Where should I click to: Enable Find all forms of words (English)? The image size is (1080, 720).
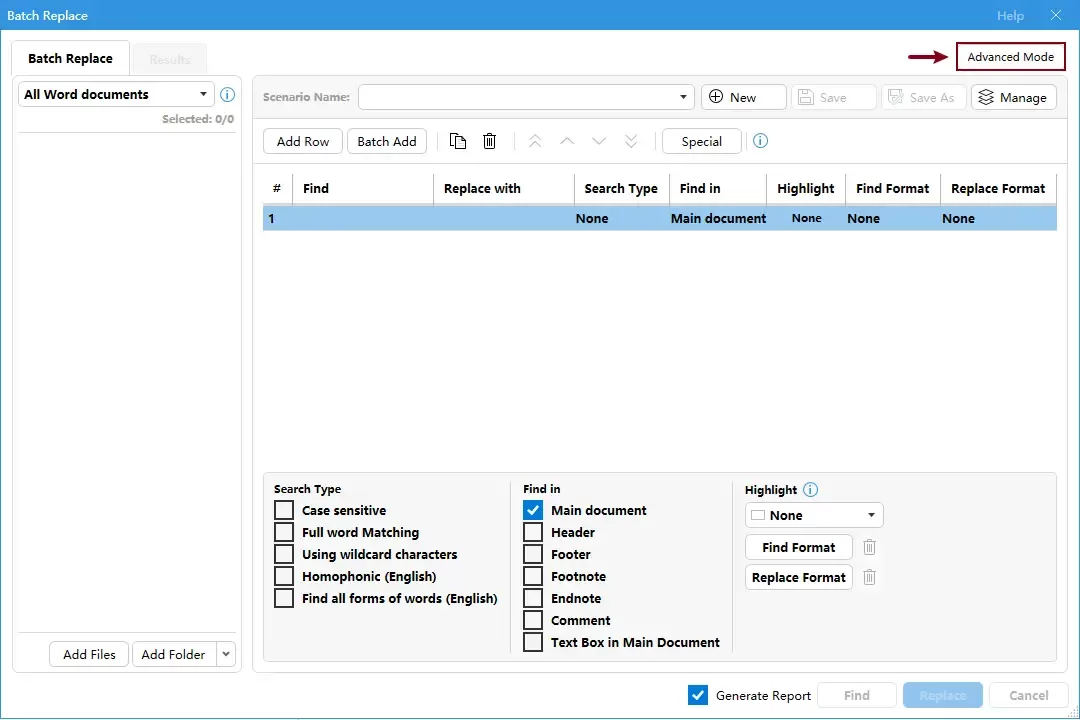point(284,598)
